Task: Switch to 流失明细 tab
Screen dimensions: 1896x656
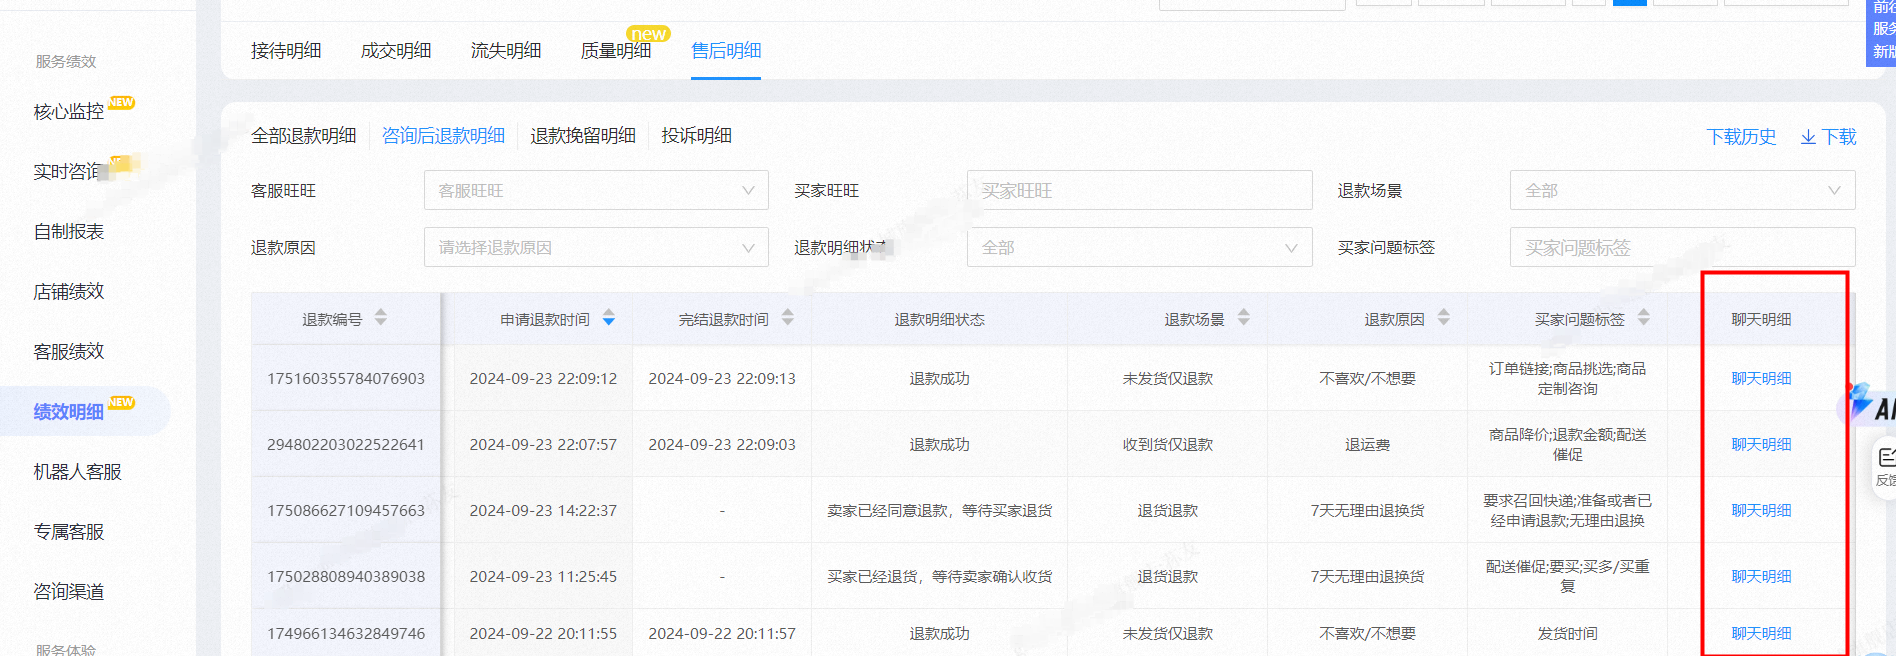Action: point(506,50)
